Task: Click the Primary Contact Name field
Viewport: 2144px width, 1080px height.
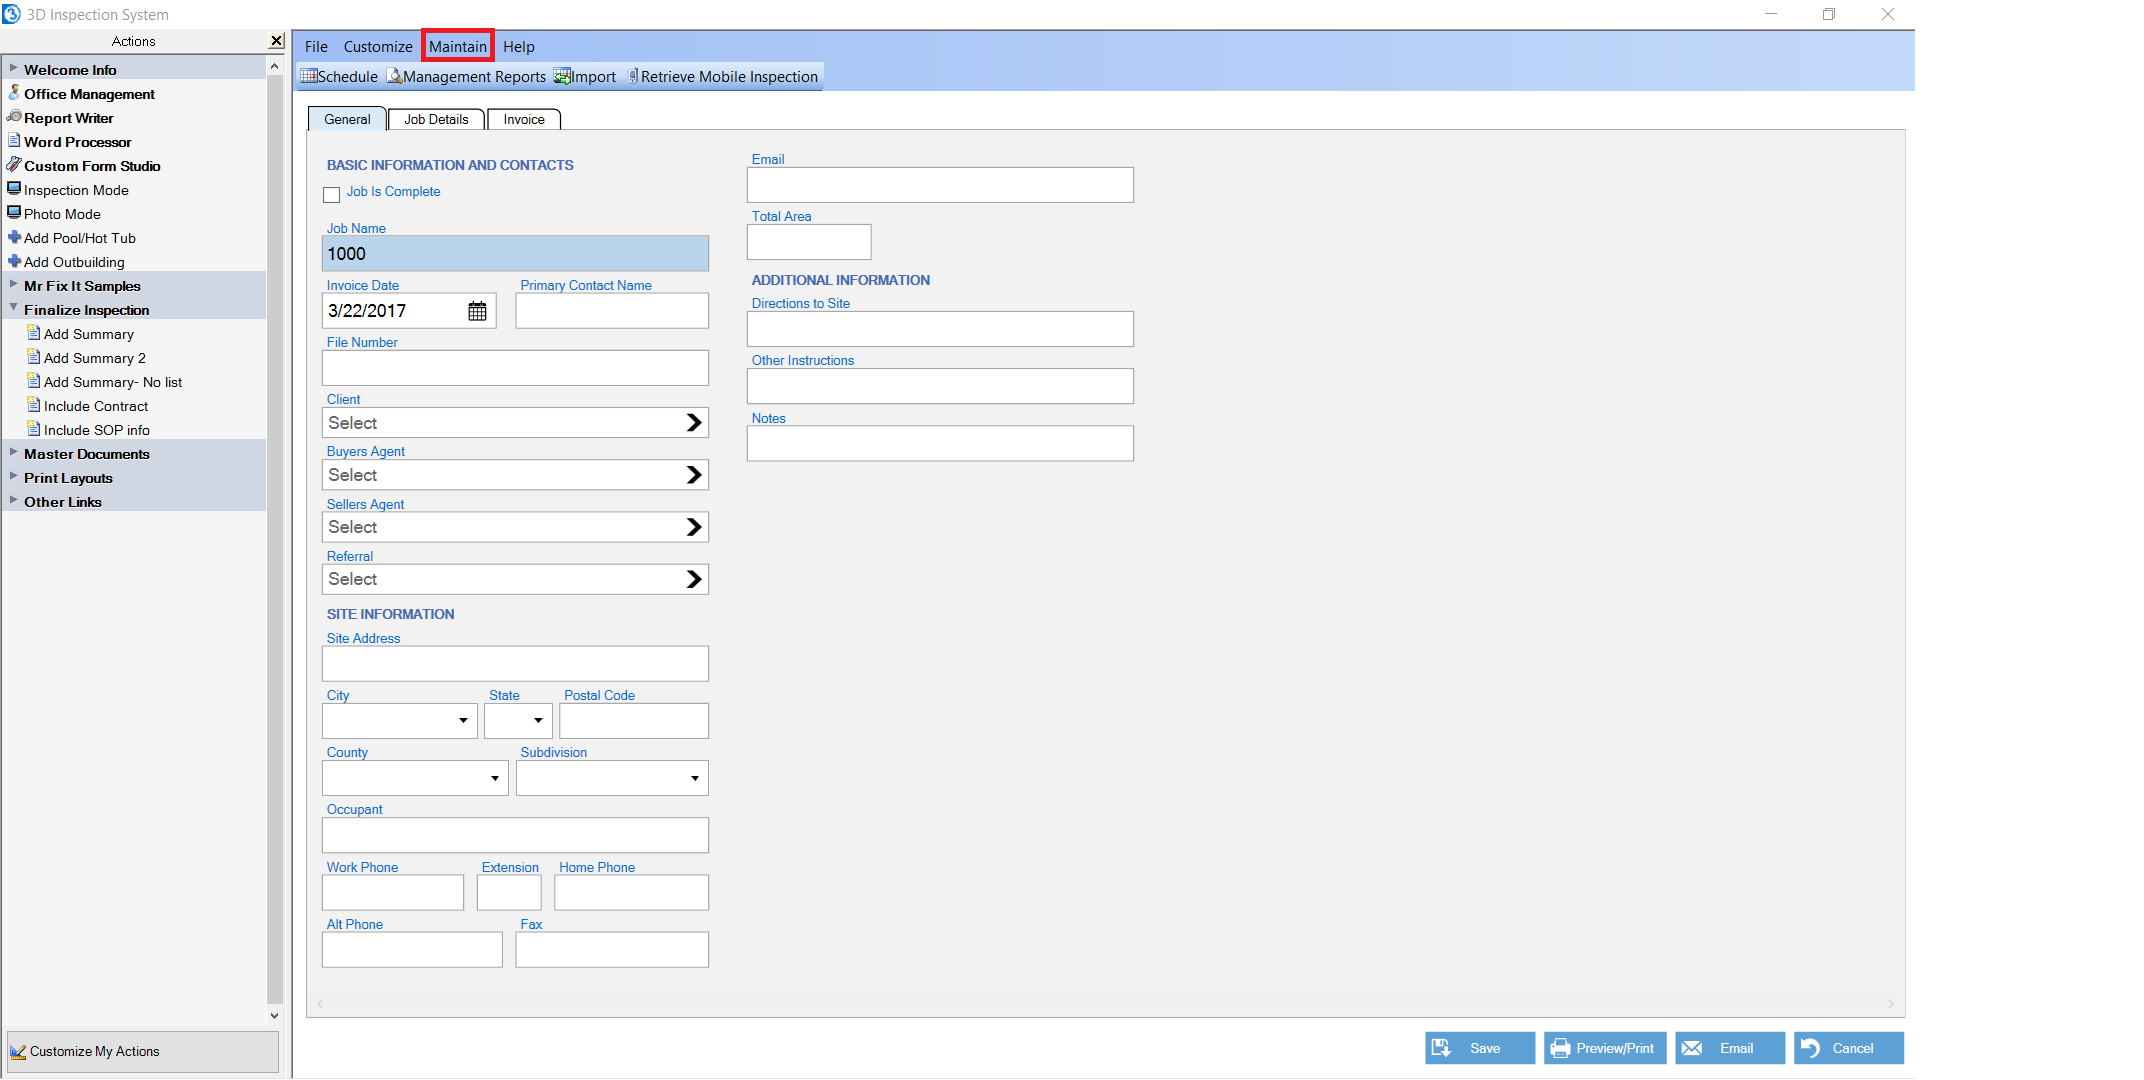Action: coord(612,311)
